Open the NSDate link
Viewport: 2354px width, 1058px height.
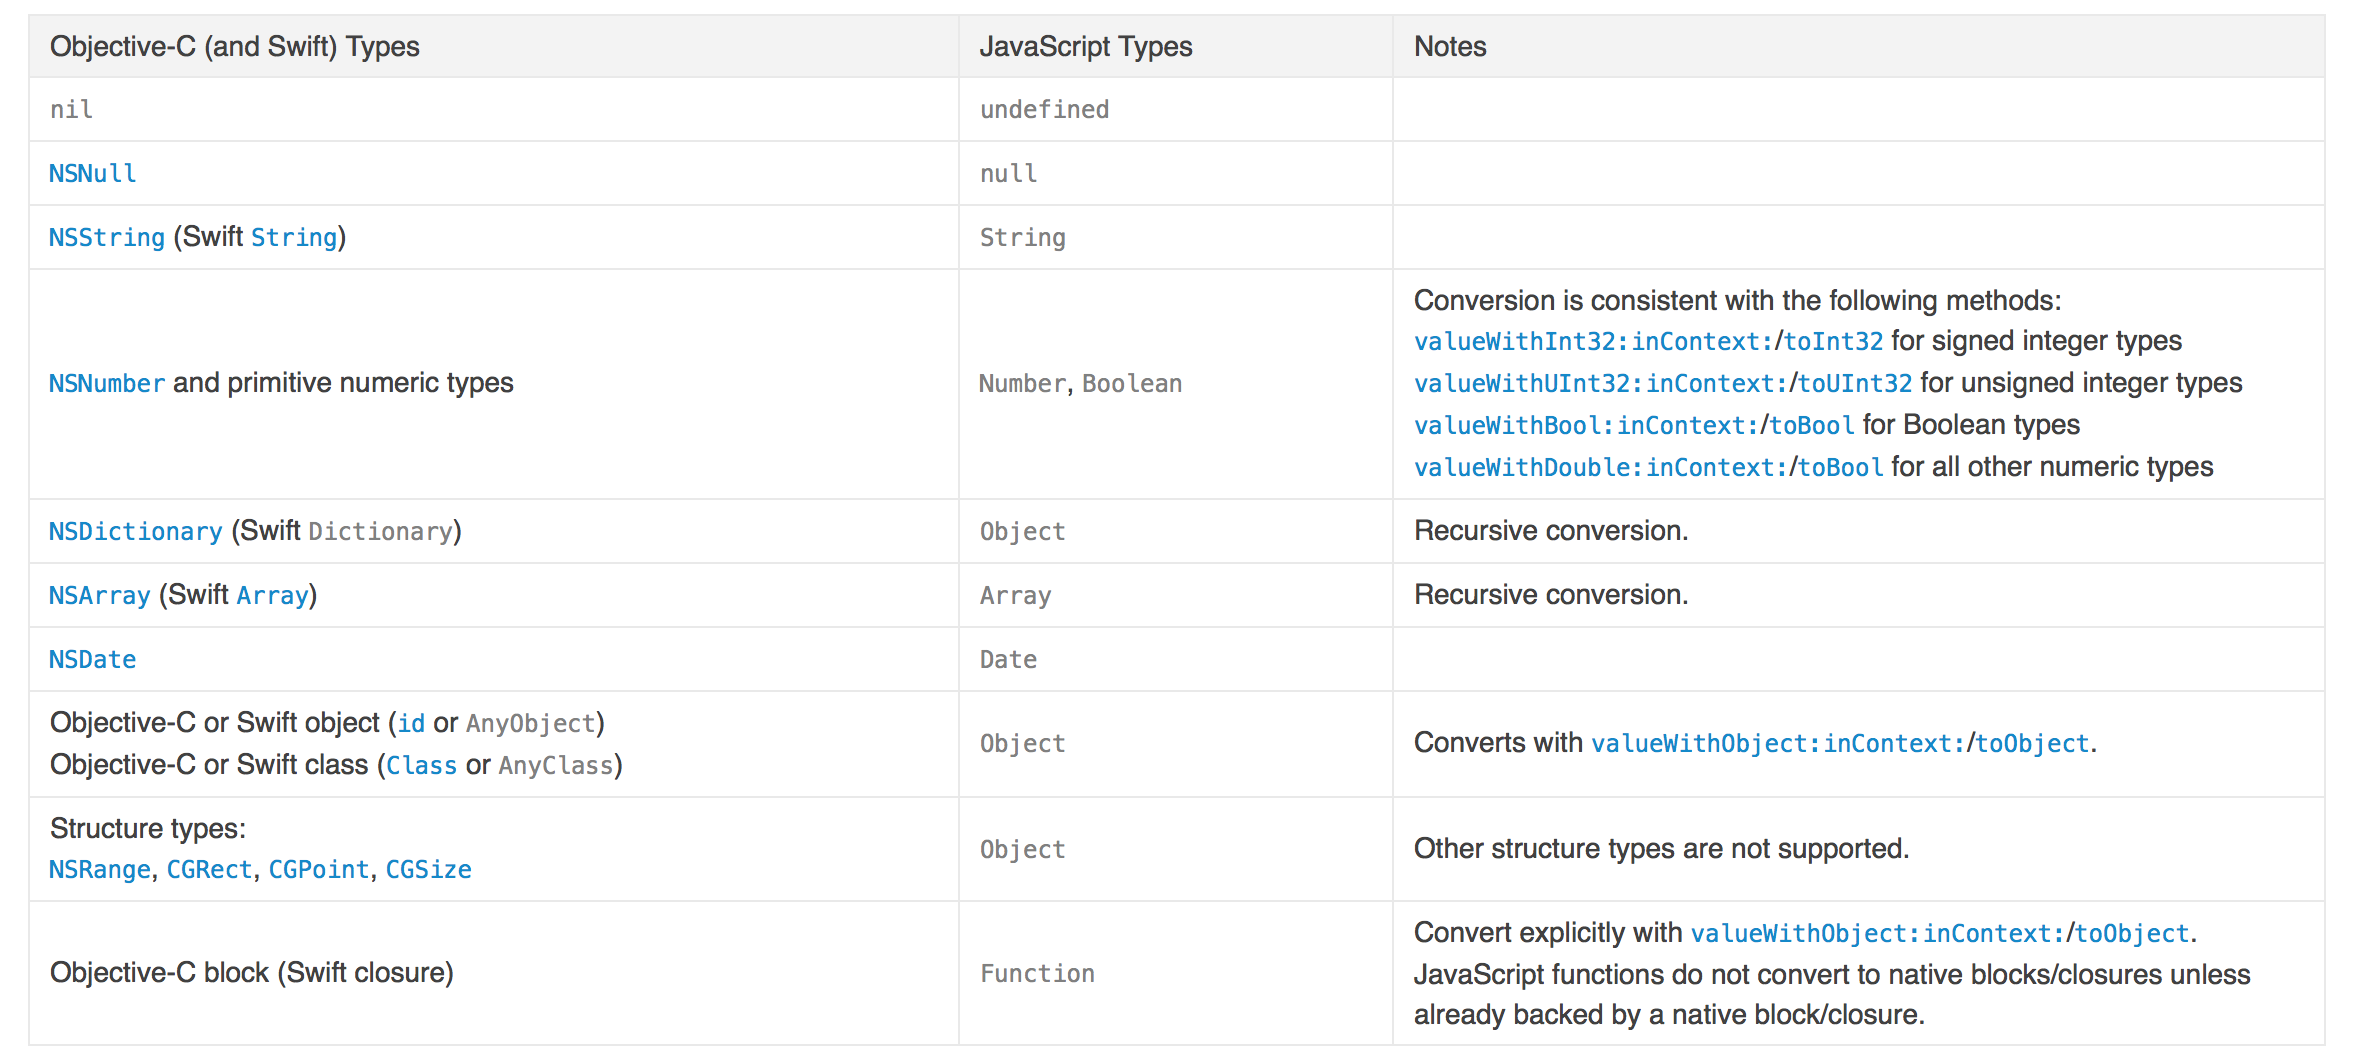click(x=92, y=659)
